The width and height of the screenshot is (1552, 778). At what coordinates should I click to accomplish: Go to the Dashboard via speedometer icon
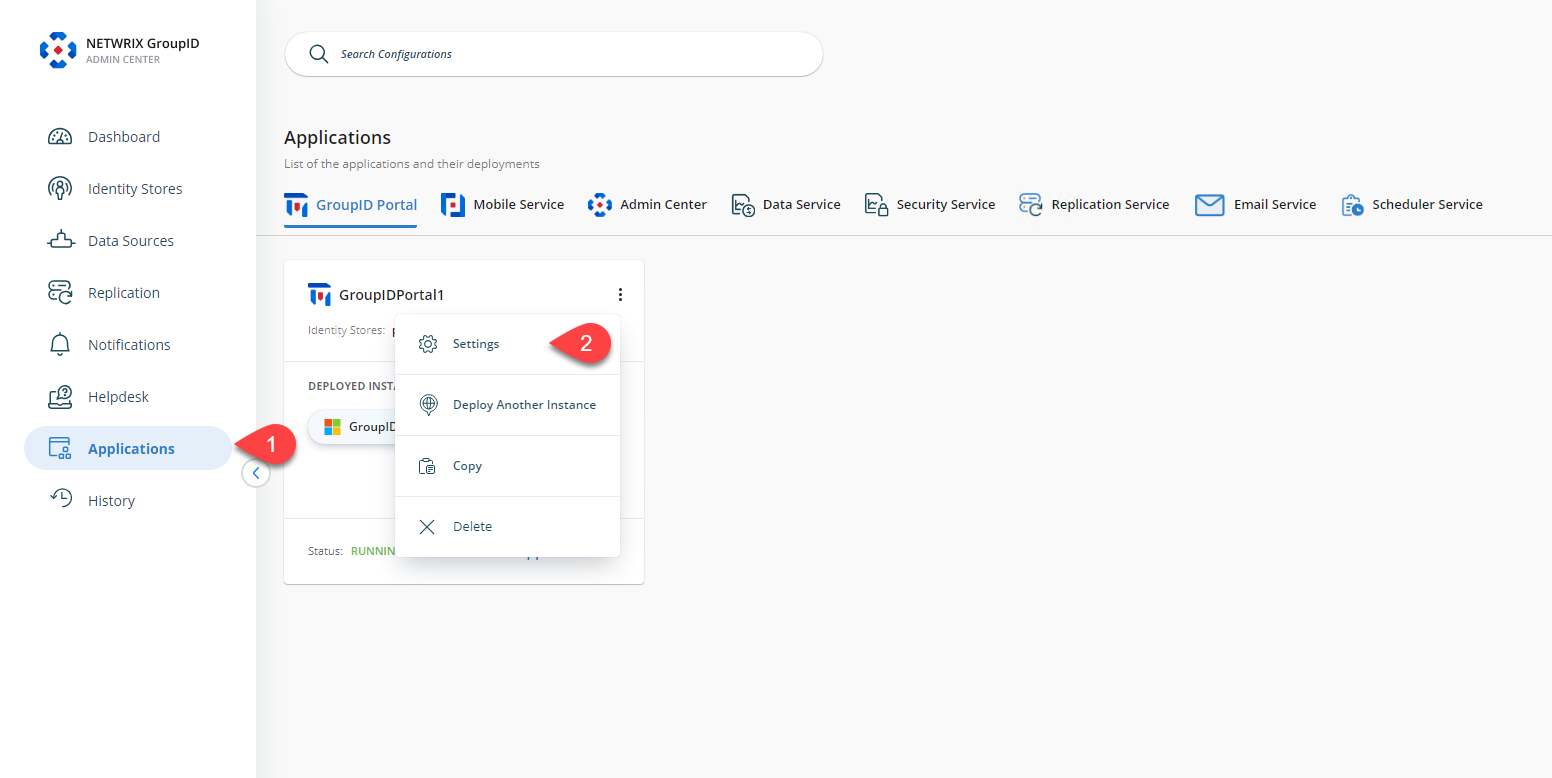pyautogui.click(x=60, y=136)
